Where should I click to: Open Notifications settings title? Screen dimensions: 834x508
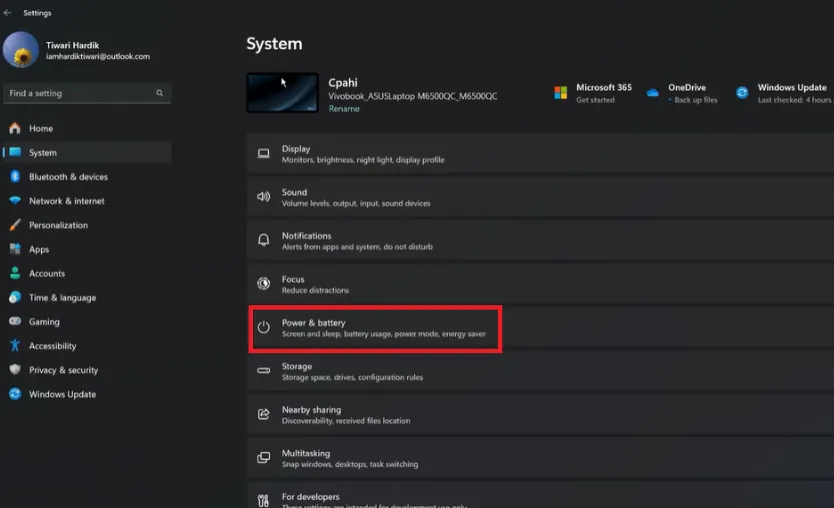[306, 236]
